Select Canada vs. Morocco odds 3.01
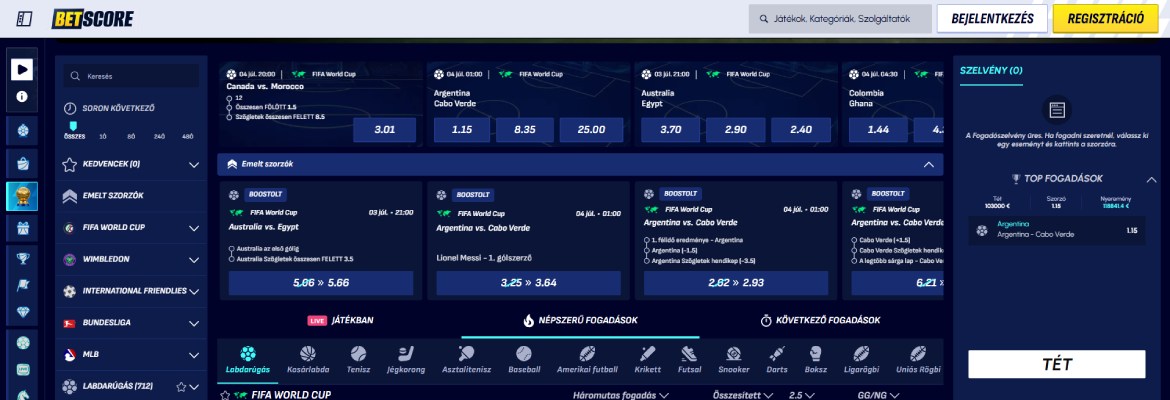1170x400 pixels. 384,130
